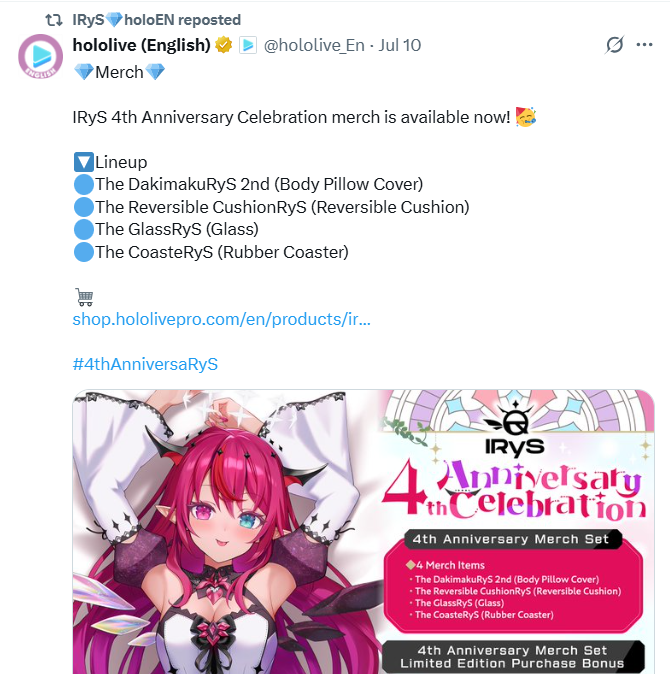Open the IRyS holoEN reposted link
The height and width of the screenshot is (674, 670).
156,20
